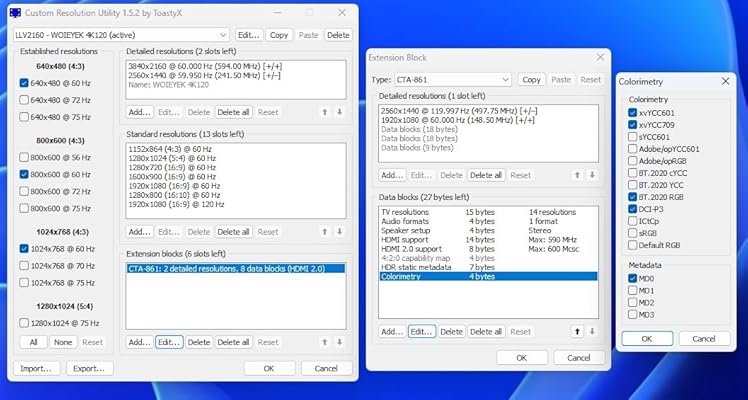The width and height of the screenshot is (748, 400).
Task: Select HDR static metadata data block
Action: click(488, 267)
